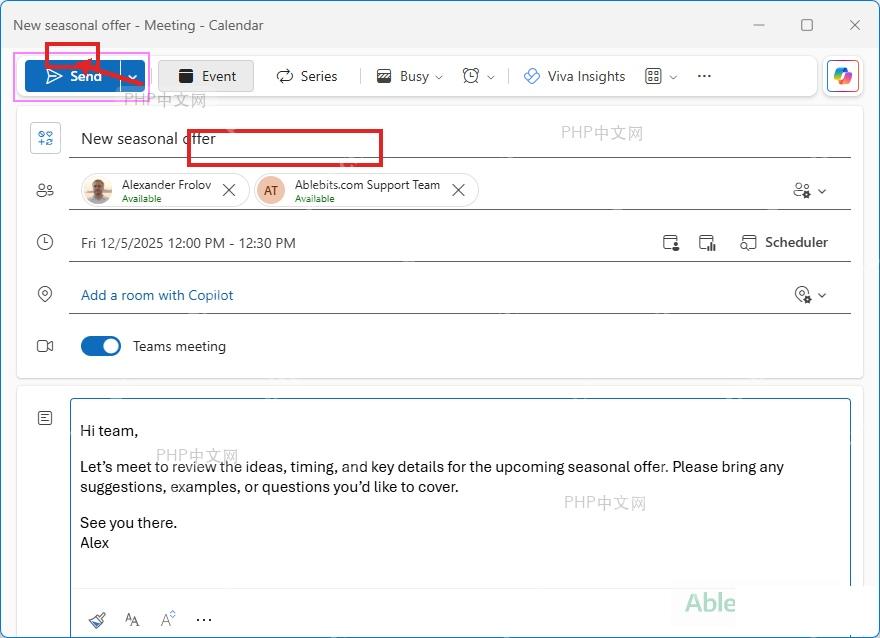Close the meeting window
This screenshot has width=880, height=638.
coord(855,25)
